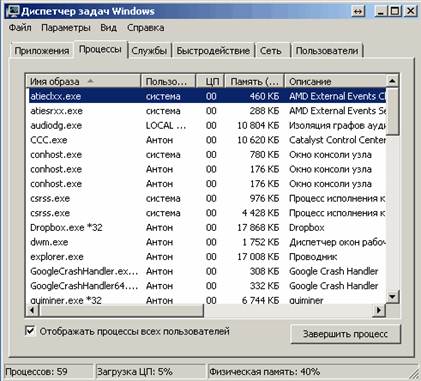Select the Dropbox.exe *32 process

point(206,228)
